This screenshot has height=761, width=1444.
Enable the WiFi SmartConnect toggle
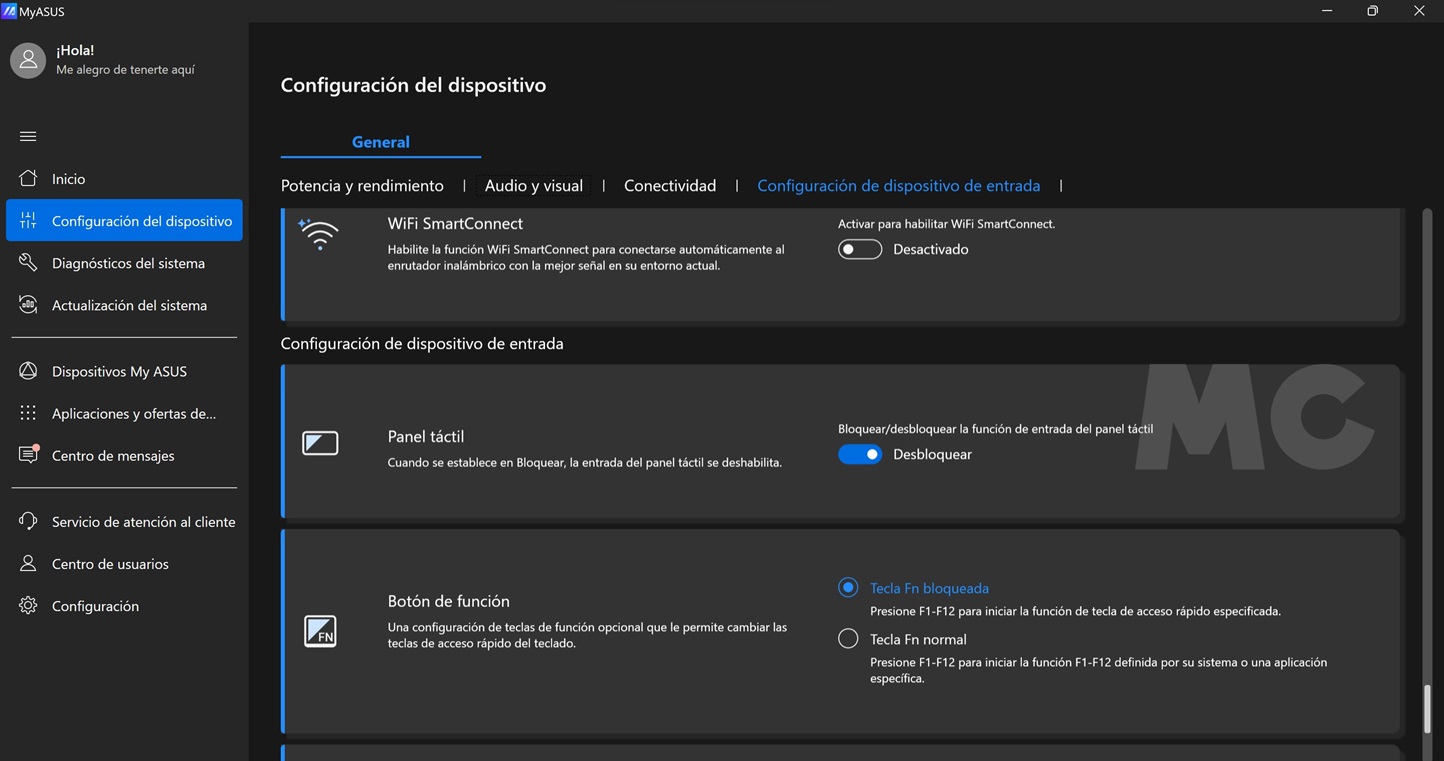coord(860,250)
